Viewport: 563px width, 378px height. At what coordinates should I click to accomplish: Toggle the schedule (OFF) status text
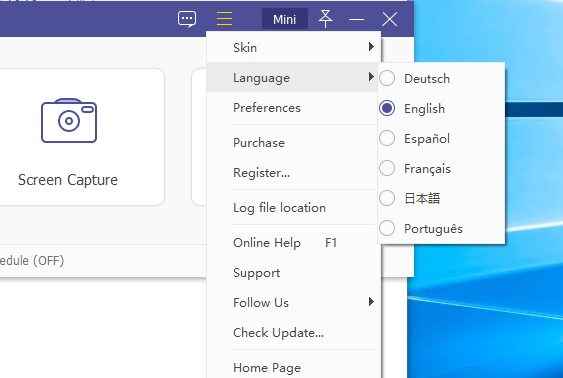coord(32,261)
